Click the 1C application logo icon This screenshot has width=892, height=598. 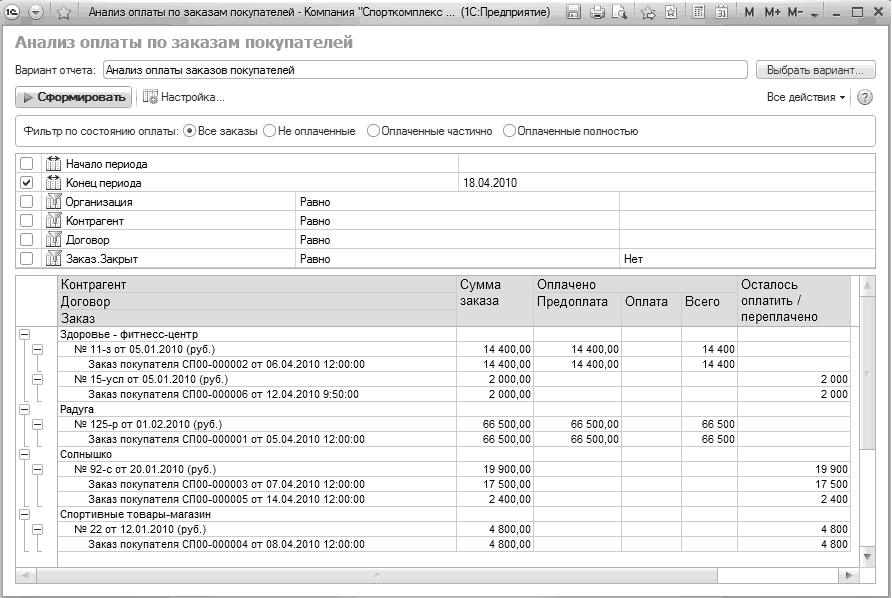pos(12,11)
